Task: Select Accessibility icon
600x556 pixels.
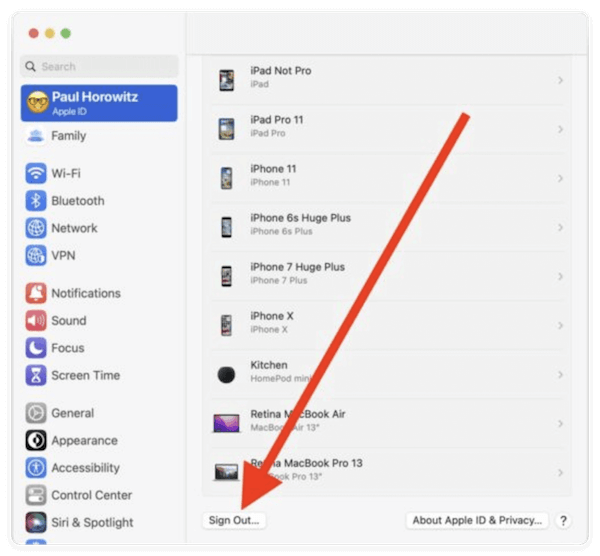Action: point(36,468)
